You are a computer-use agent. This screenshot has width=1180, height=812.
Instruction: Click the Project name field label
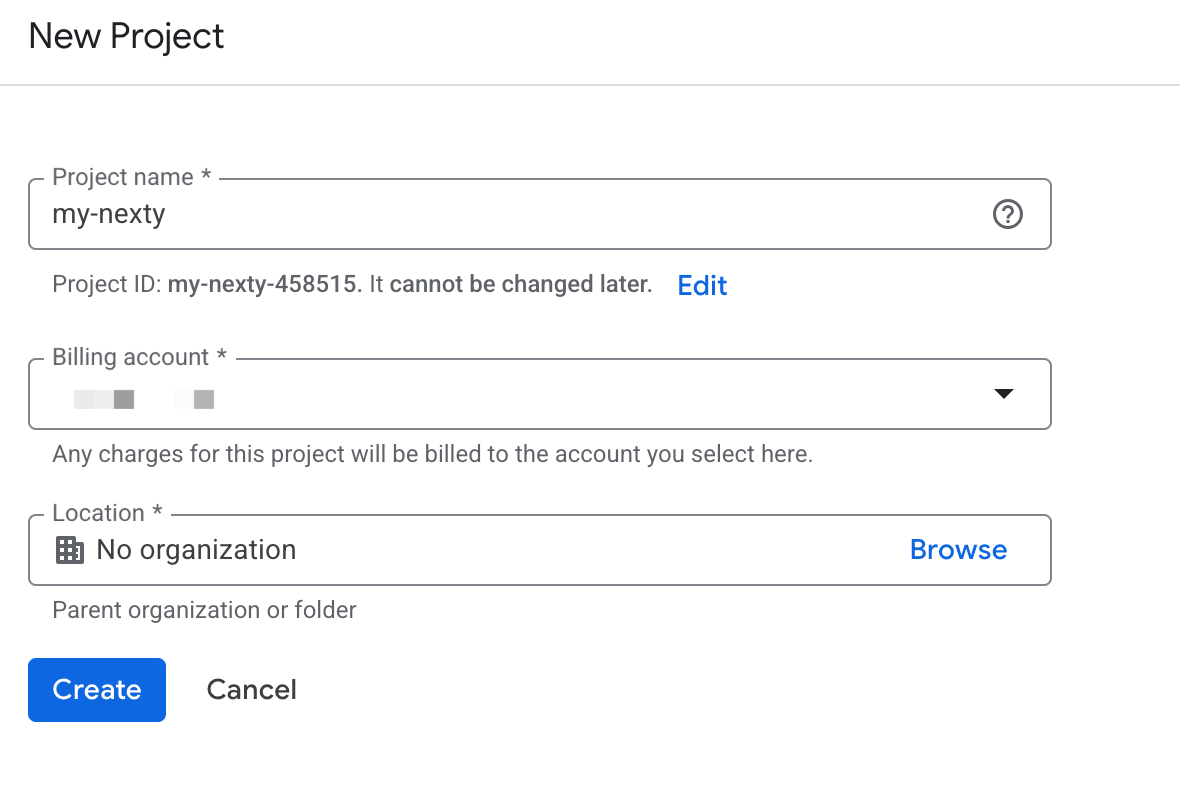tap(131, 177)
